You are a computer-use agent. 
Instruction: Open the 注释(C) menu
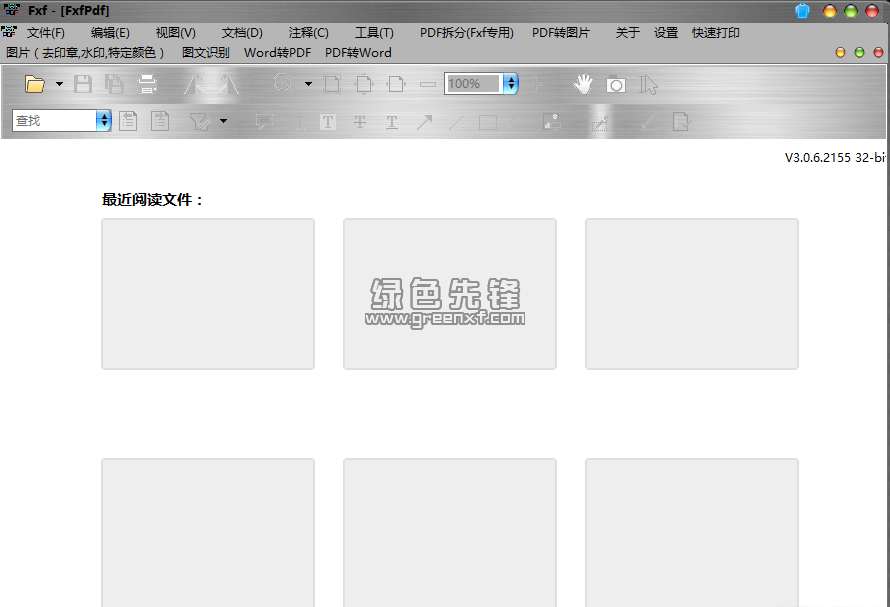(x=308, y=33)
